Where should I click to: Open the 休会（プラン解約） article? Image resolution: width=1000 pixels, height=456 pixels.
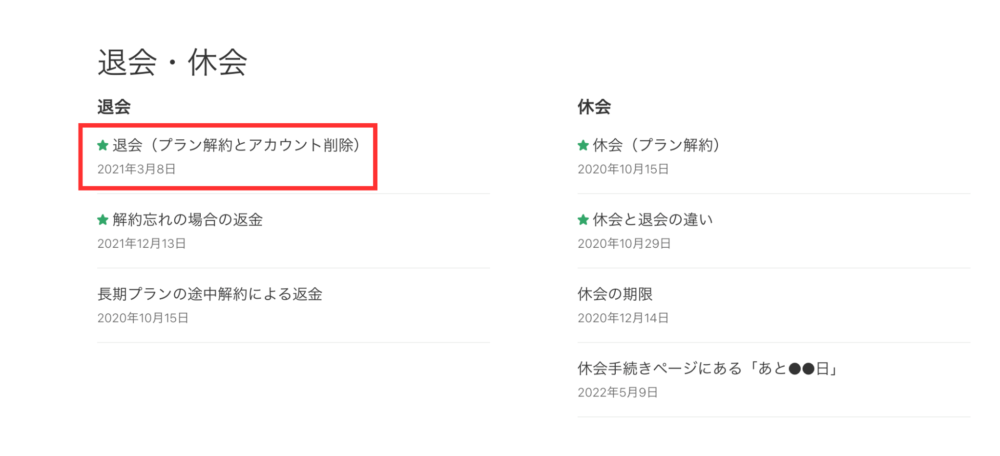click(x=657, y=146)
